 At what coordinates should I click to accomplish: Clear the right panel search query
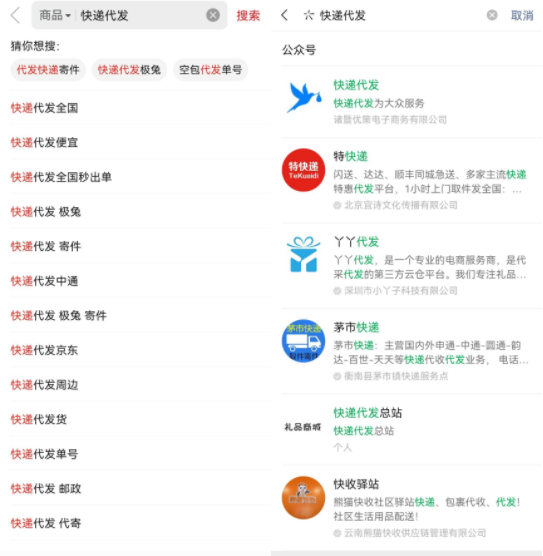[492, 15]
